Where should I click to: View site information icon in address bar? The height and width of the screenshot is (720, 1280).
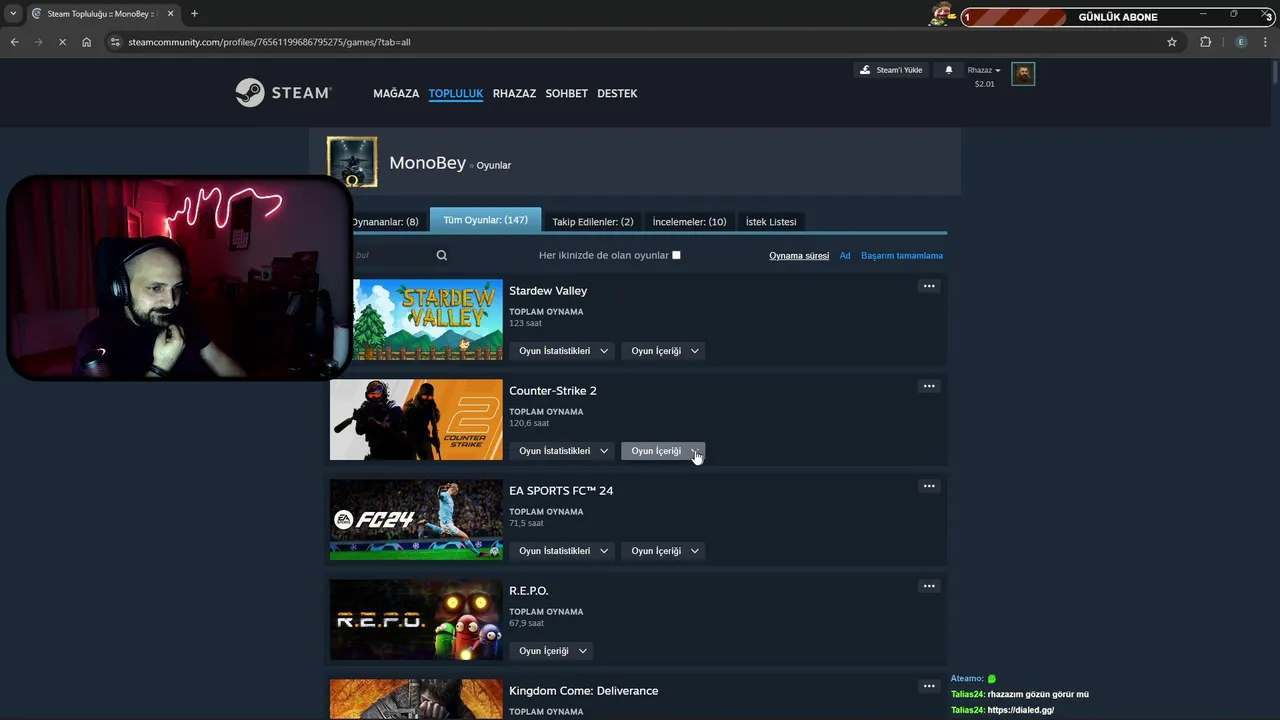pos(115,42)
